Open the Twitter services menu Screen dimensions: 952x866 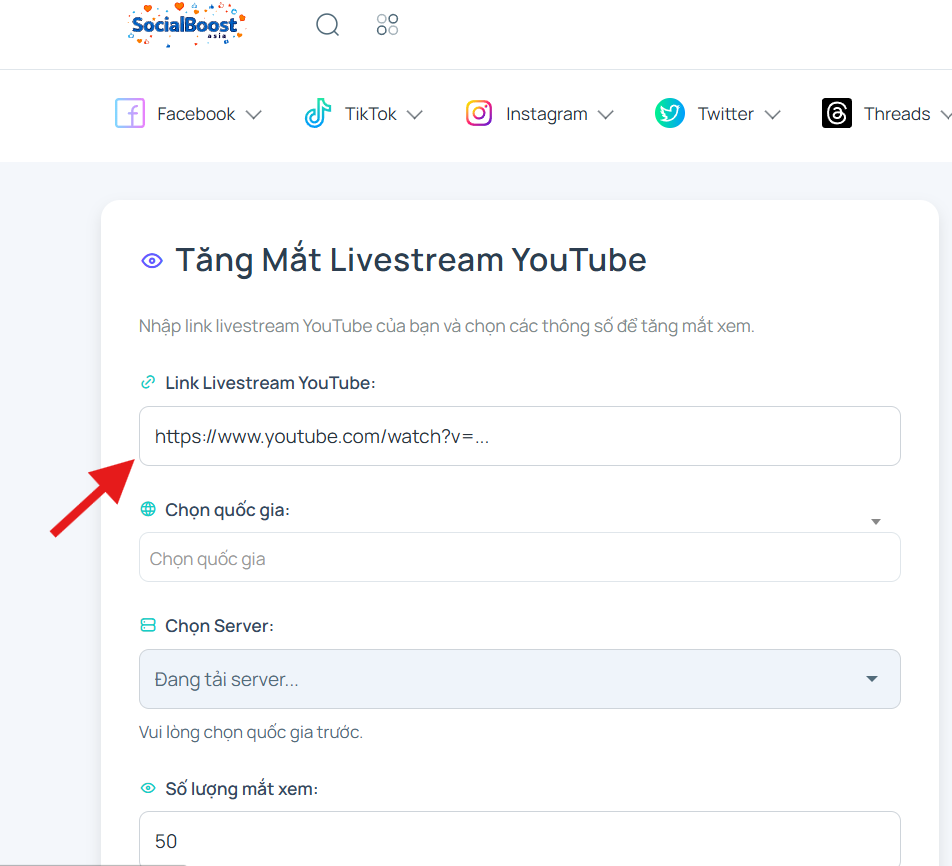click(x=718, y=114)
